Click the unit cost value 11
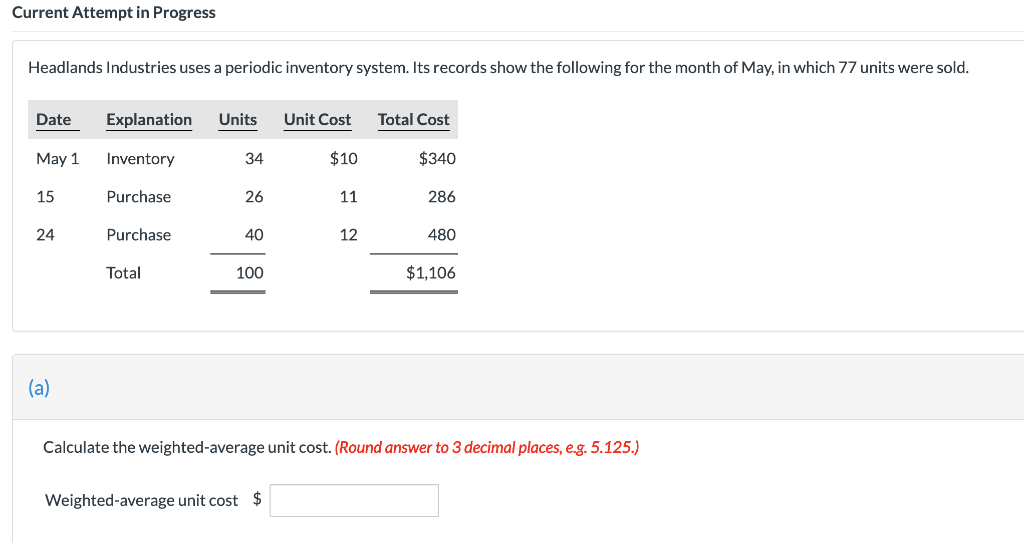This screenshot has width=1024, height=543. (349, 197)
